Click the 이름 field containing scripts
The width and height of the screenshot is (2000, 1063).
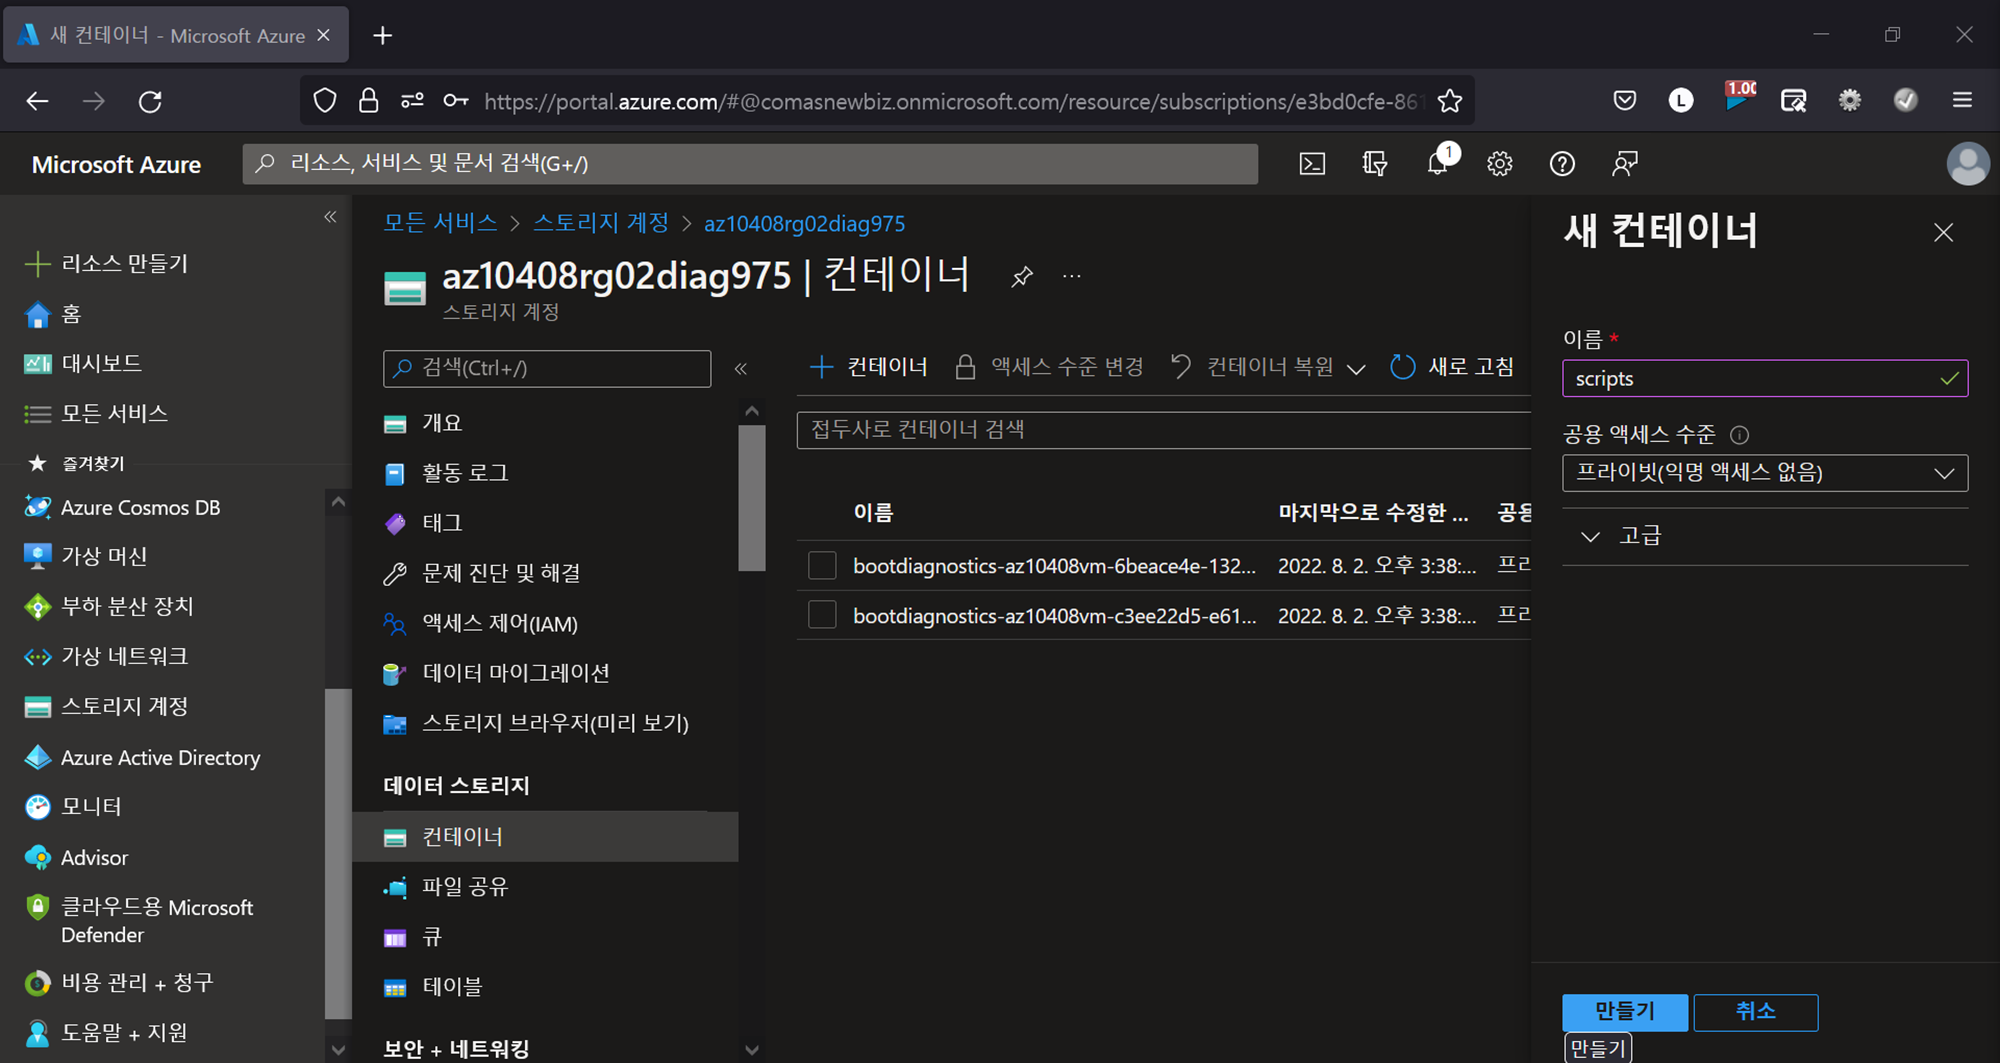pyautogui.click(x=1765, y=379)
